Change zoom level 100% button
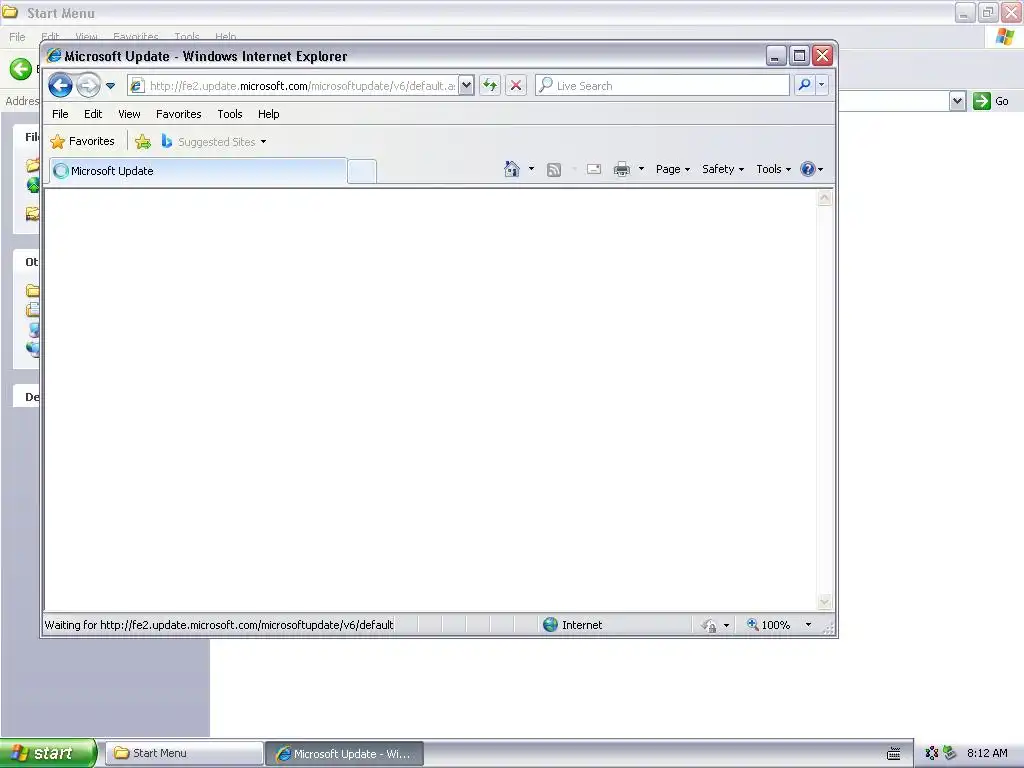The image size is (1024, 768). pos(769,625)
